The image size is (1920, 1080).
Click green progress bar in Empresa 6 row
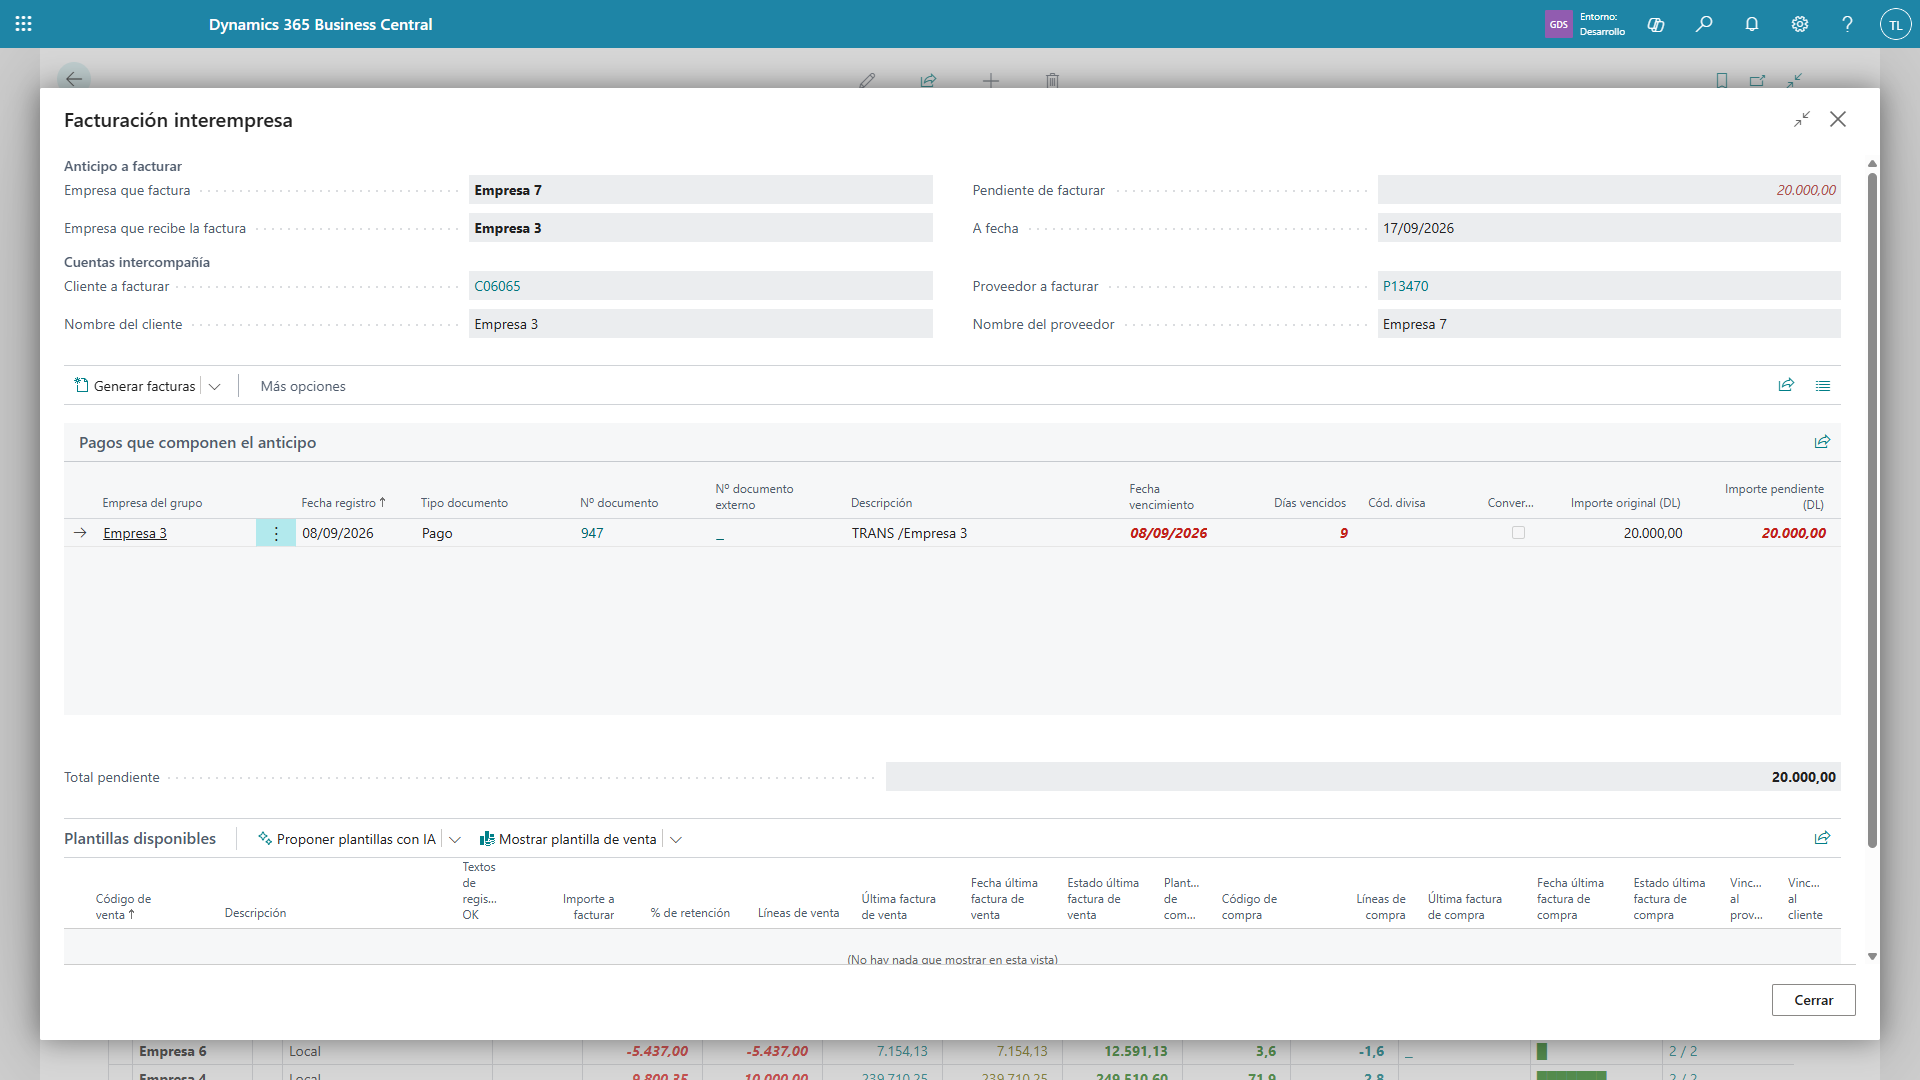[1541, 1051]
